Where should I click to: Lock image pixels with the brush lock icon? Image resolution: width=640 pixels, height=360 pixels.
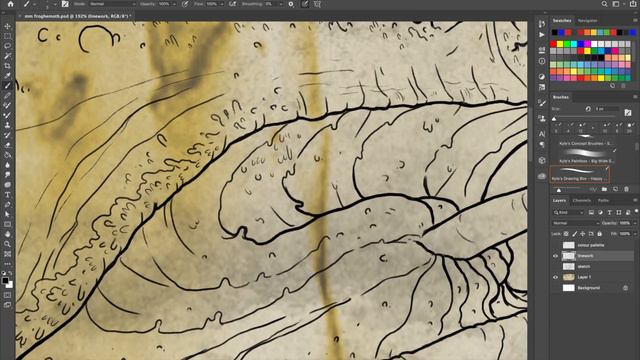pos(575,234)
